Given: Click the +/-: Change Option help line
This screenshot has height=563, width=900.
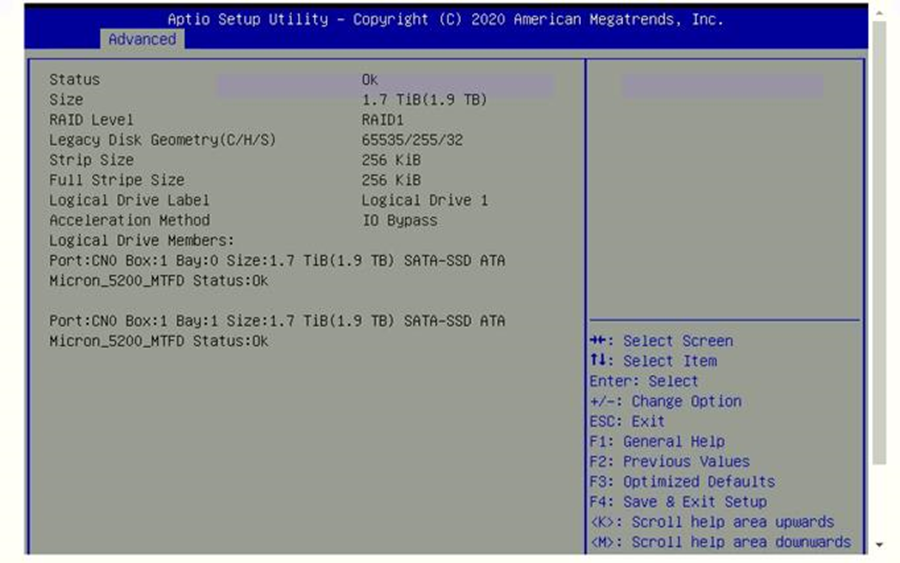Looking at the screenshot, I should click(x=666, y=401).
